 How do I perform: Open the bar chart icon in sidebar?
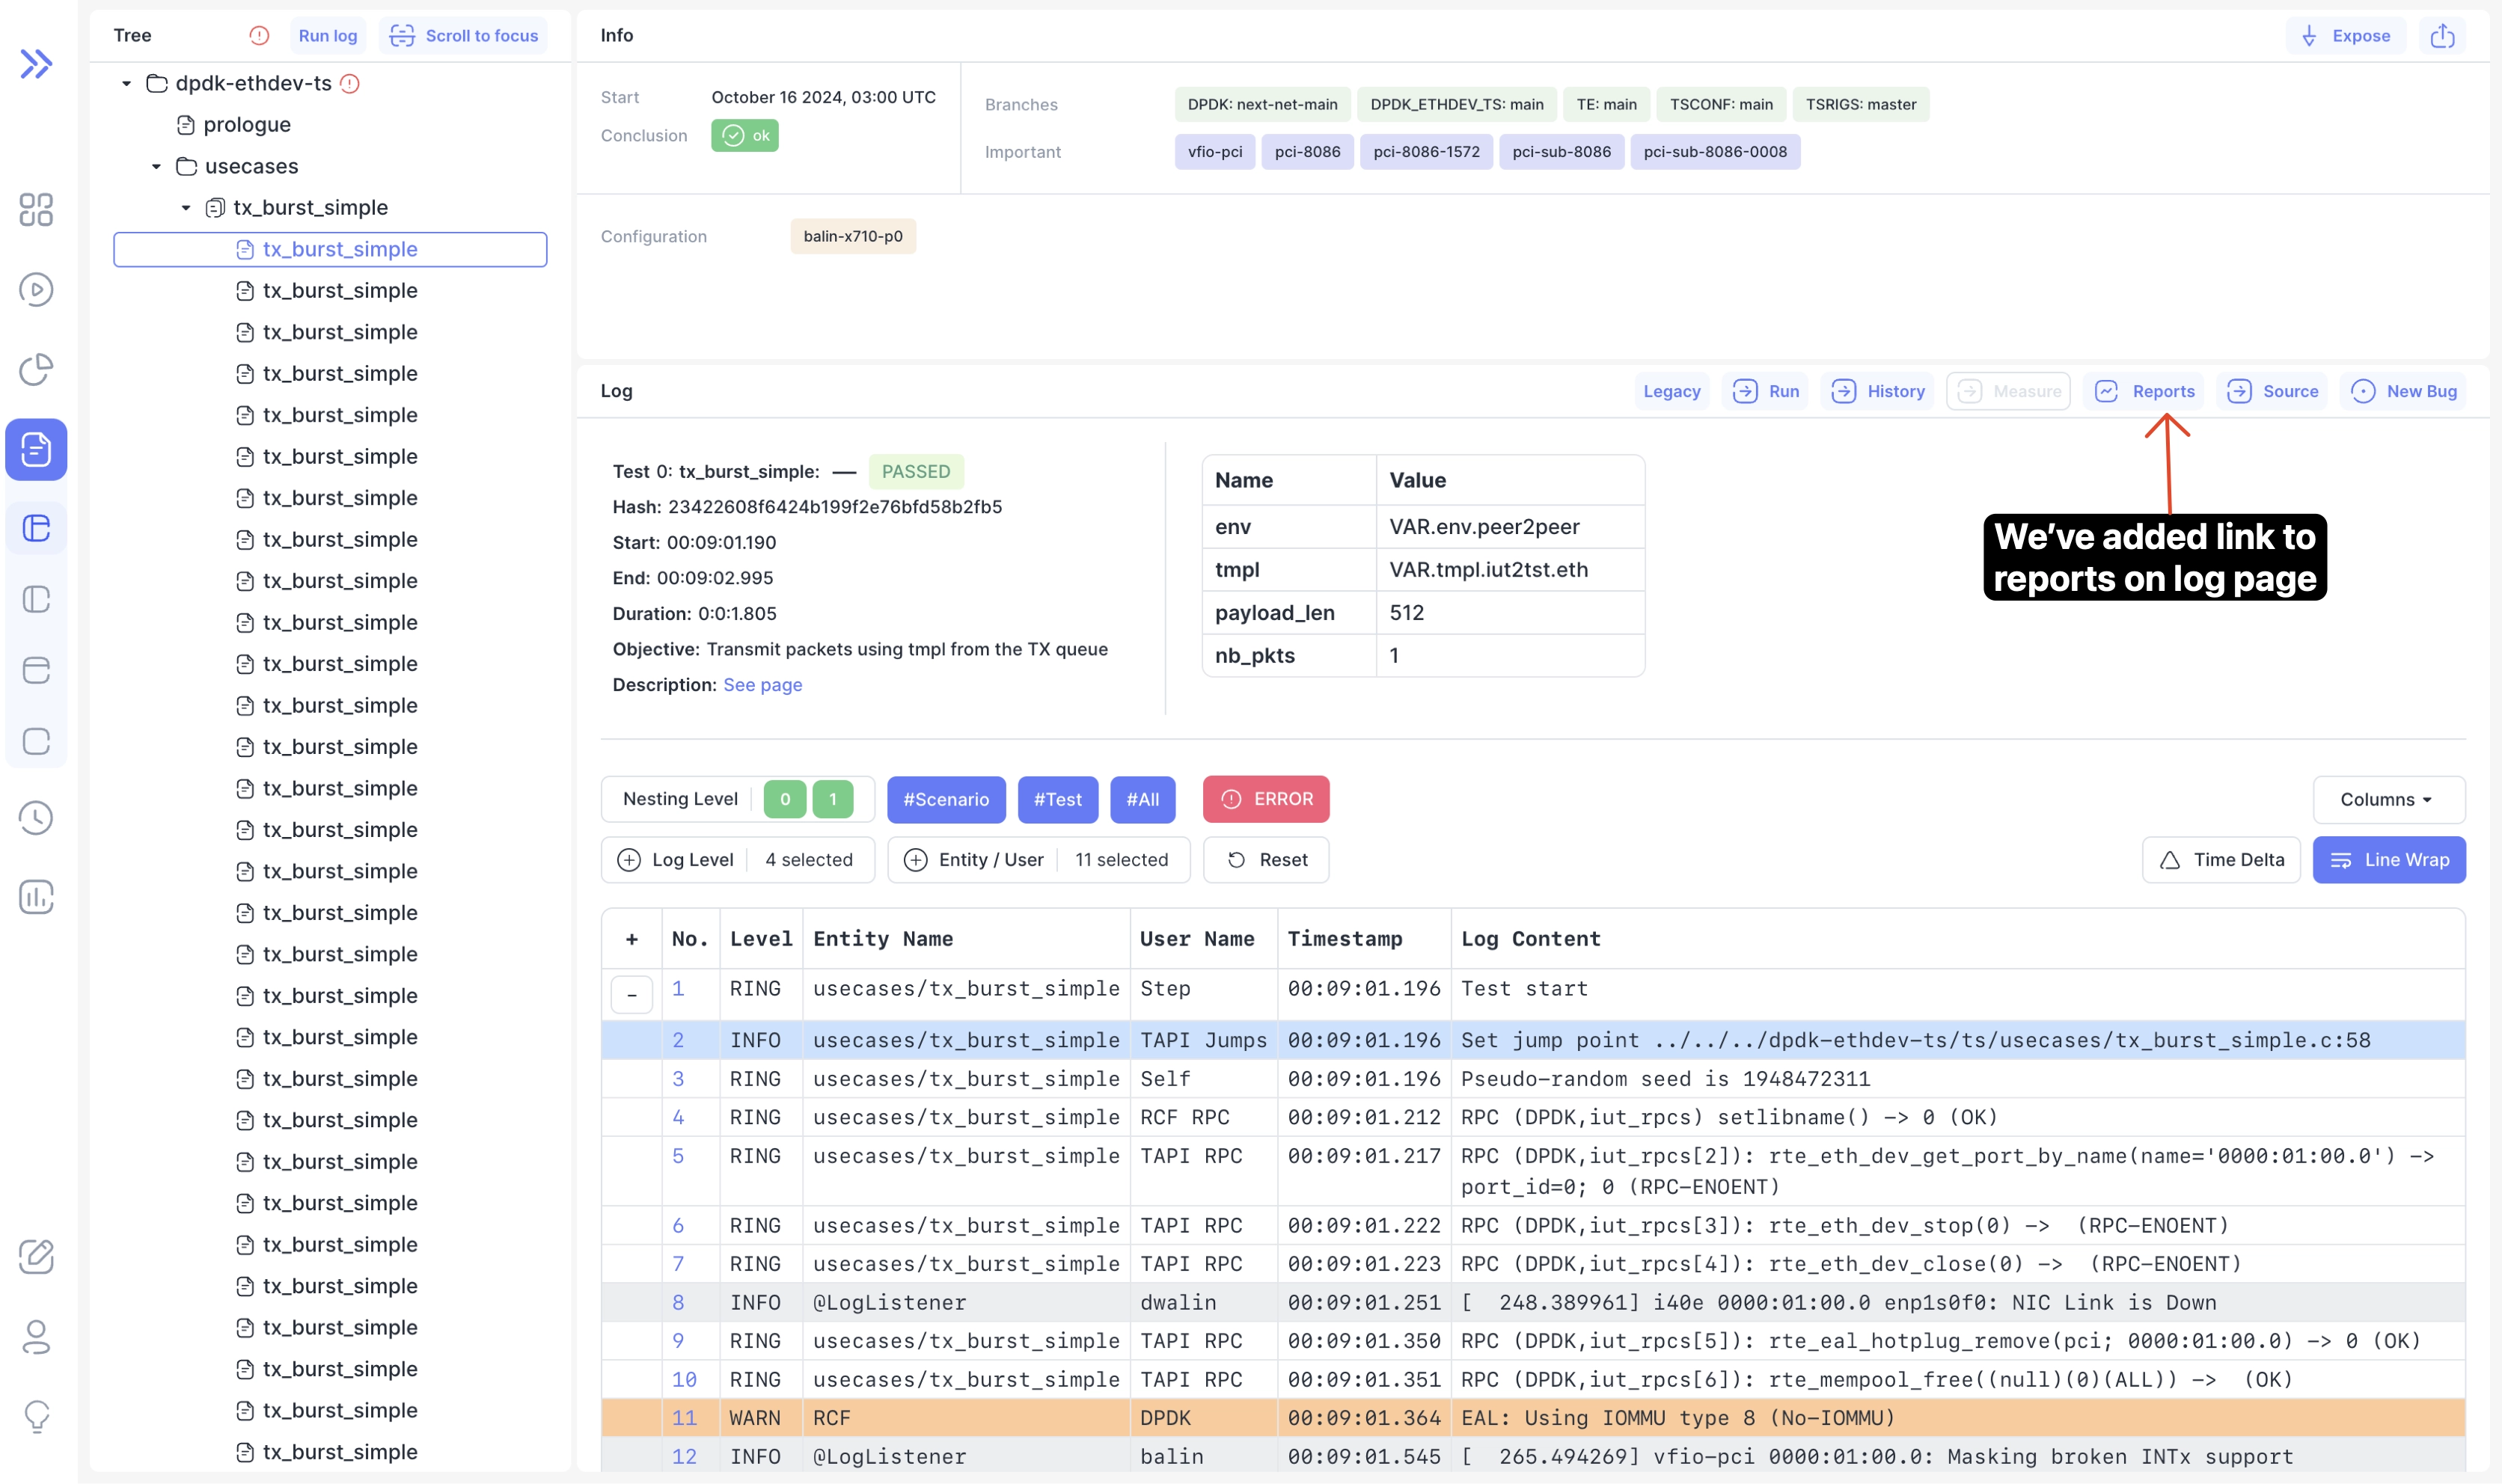coord(36,897)
